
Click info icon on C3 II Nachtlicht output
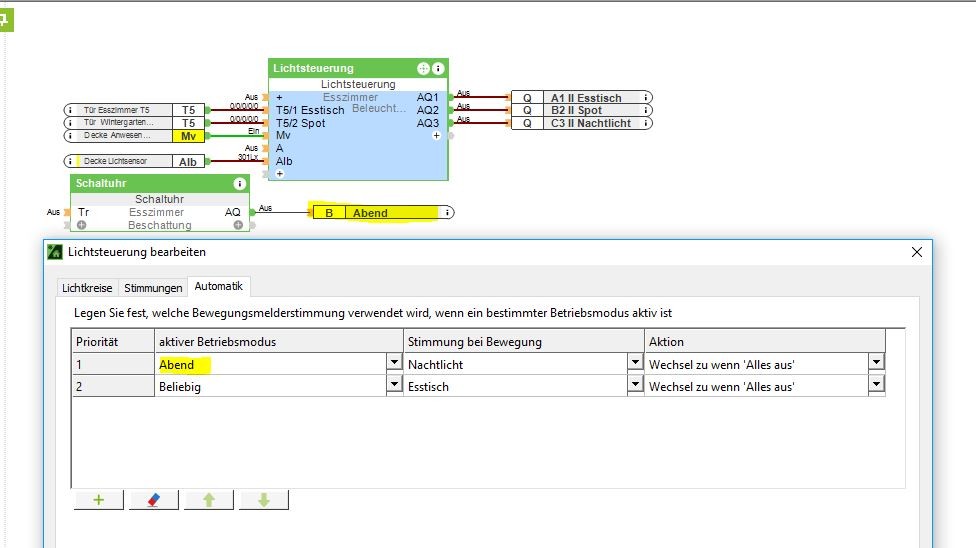pos(646,123)
